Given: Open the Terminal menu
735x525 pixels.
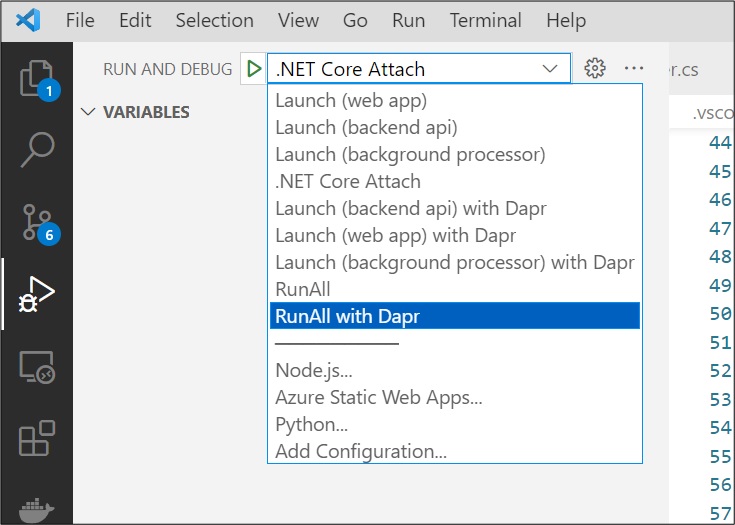Looking at the screenshot, I should pos(483,20).
